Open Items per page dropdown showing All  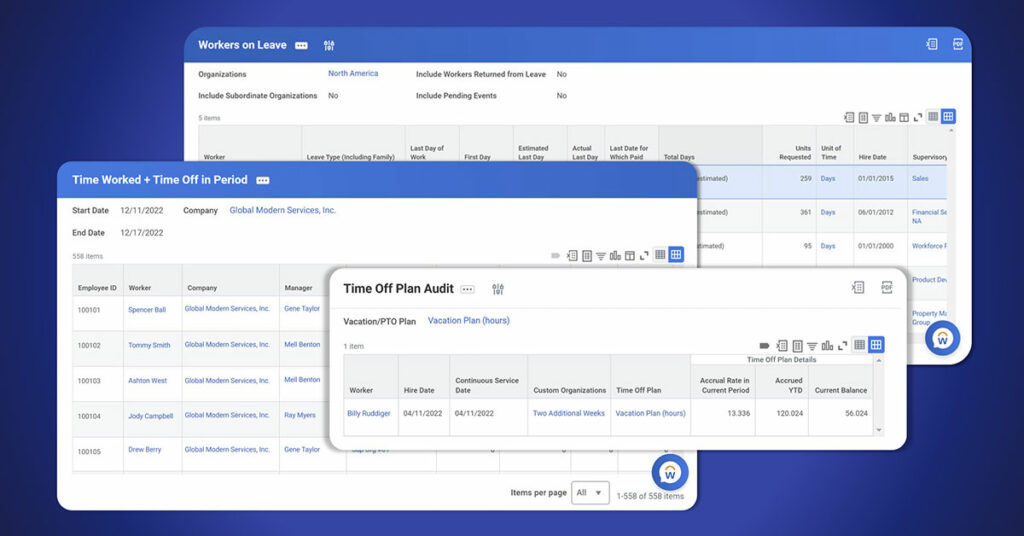click(x=590, y=493)
